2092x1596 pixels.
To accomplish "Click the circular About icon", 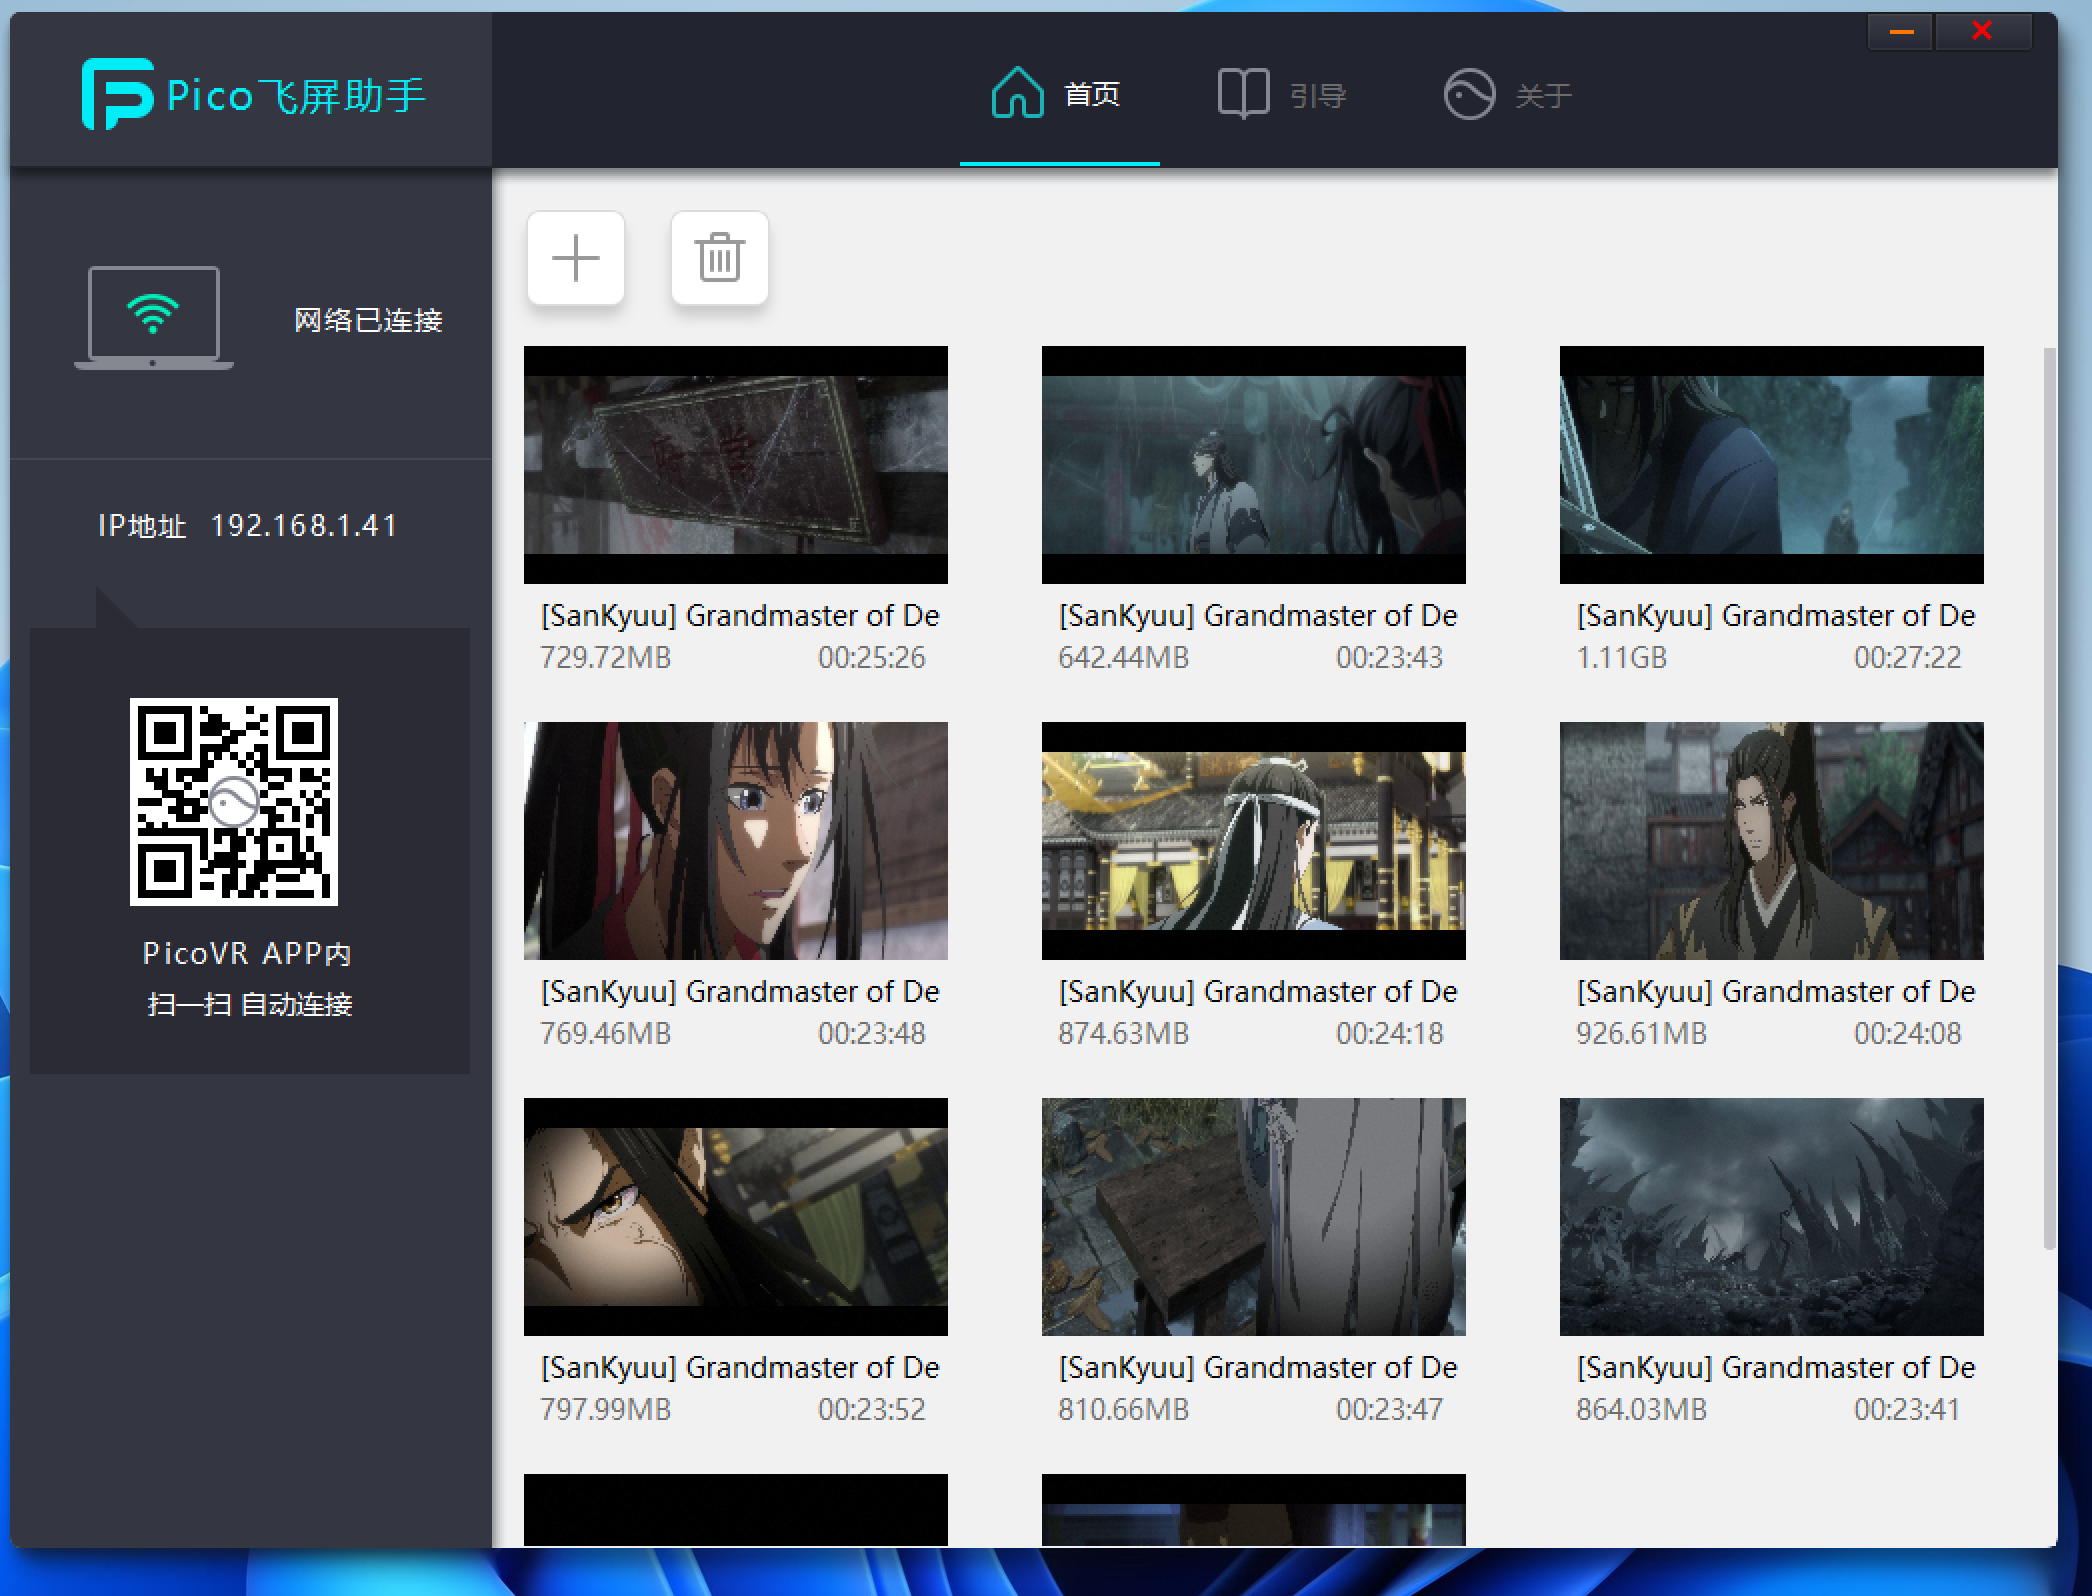I will pos(1468,95).
